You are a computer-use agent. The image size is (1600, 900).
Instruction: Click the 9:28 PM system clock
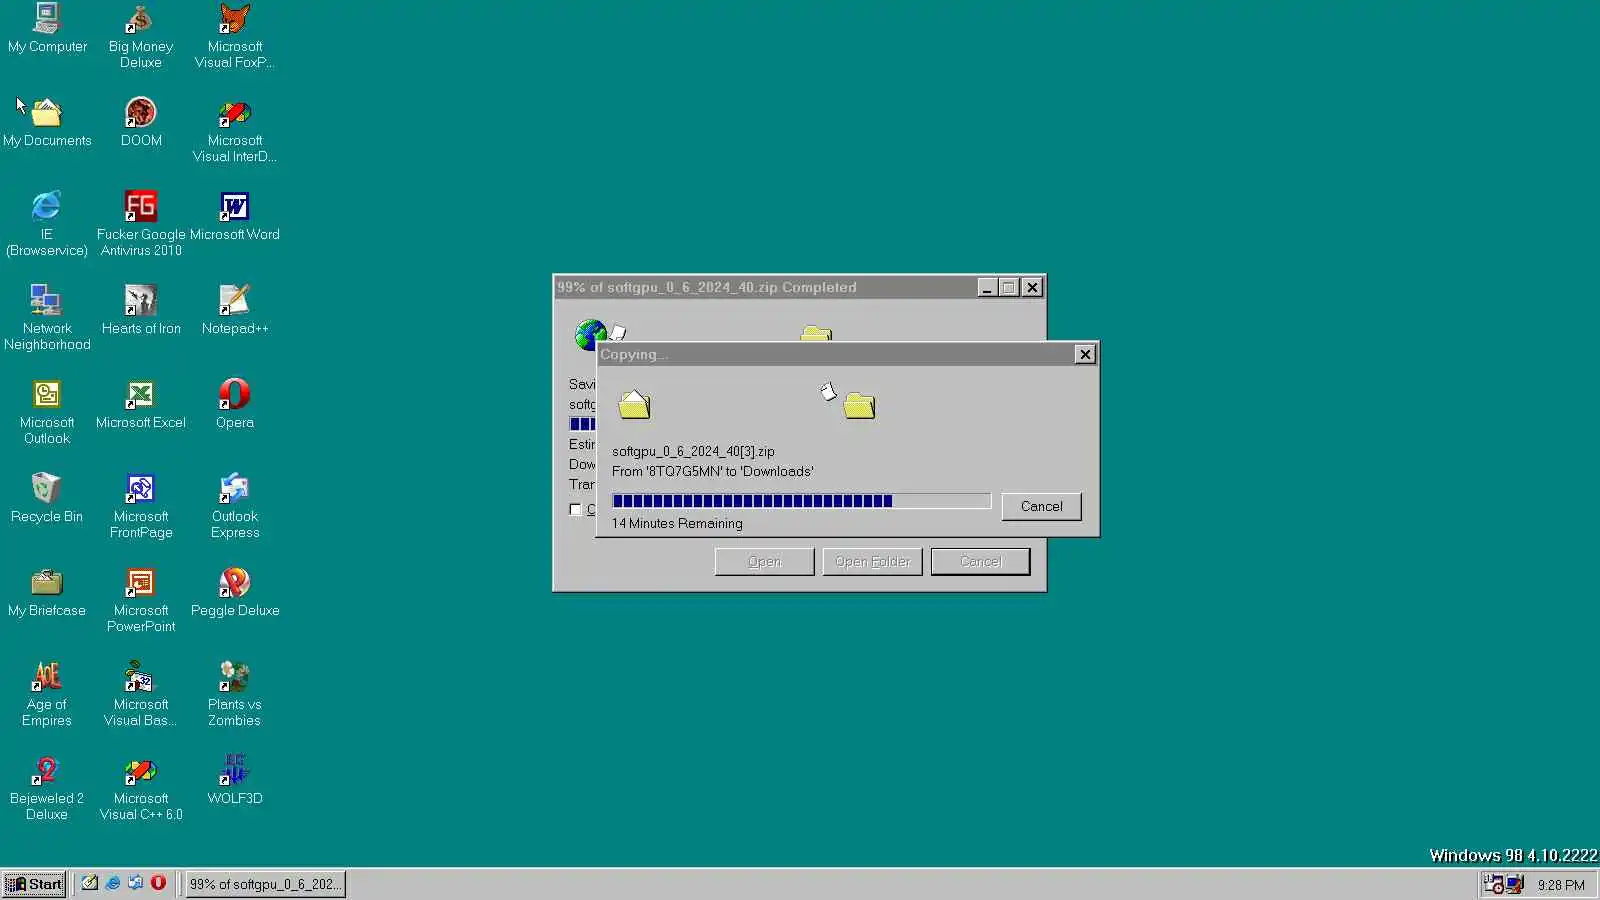pyautogui.click(x=1561, y=885)
